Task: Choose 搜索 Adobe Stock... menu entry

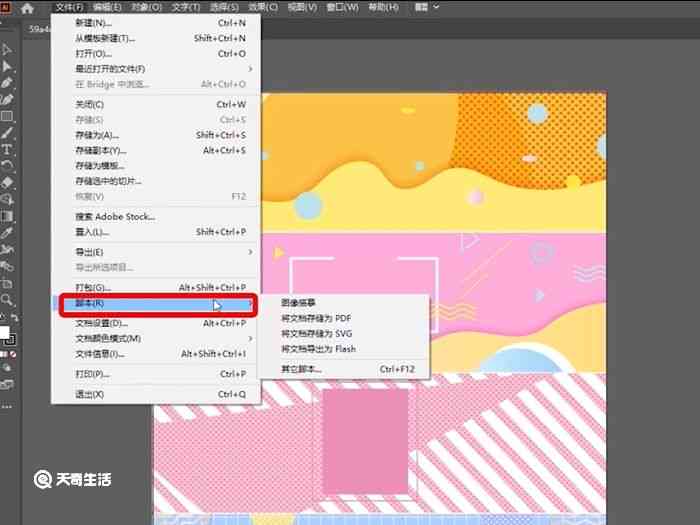Action: pos(156,217)
